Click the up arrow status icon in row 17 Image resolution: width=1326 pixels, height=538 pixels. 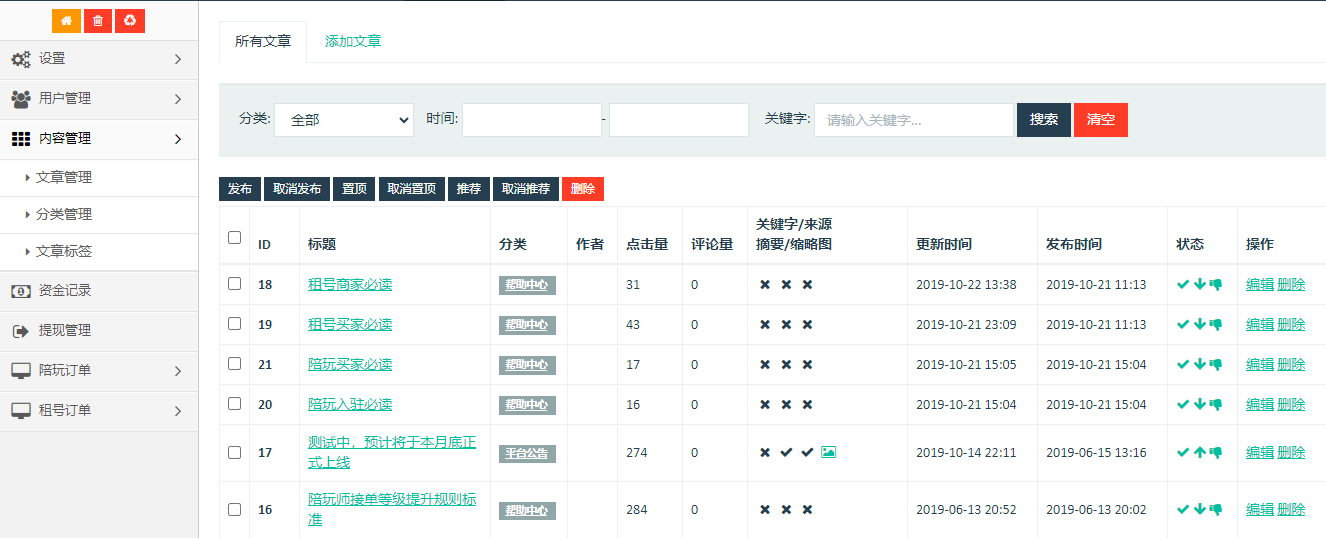tap(1200, 452)
